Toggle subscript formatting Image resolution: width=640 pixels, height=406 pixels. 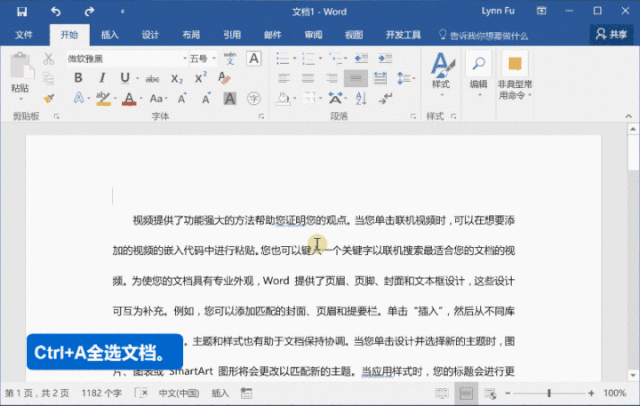(x=177, y=78)
